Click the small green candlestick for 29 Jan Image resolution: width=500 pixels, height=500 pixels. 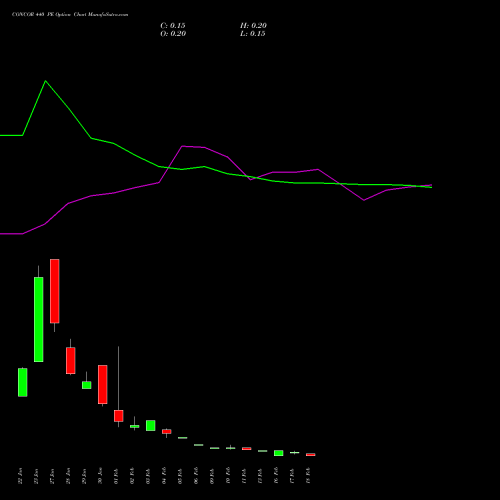pyautogui.click(x=87, y=385)
